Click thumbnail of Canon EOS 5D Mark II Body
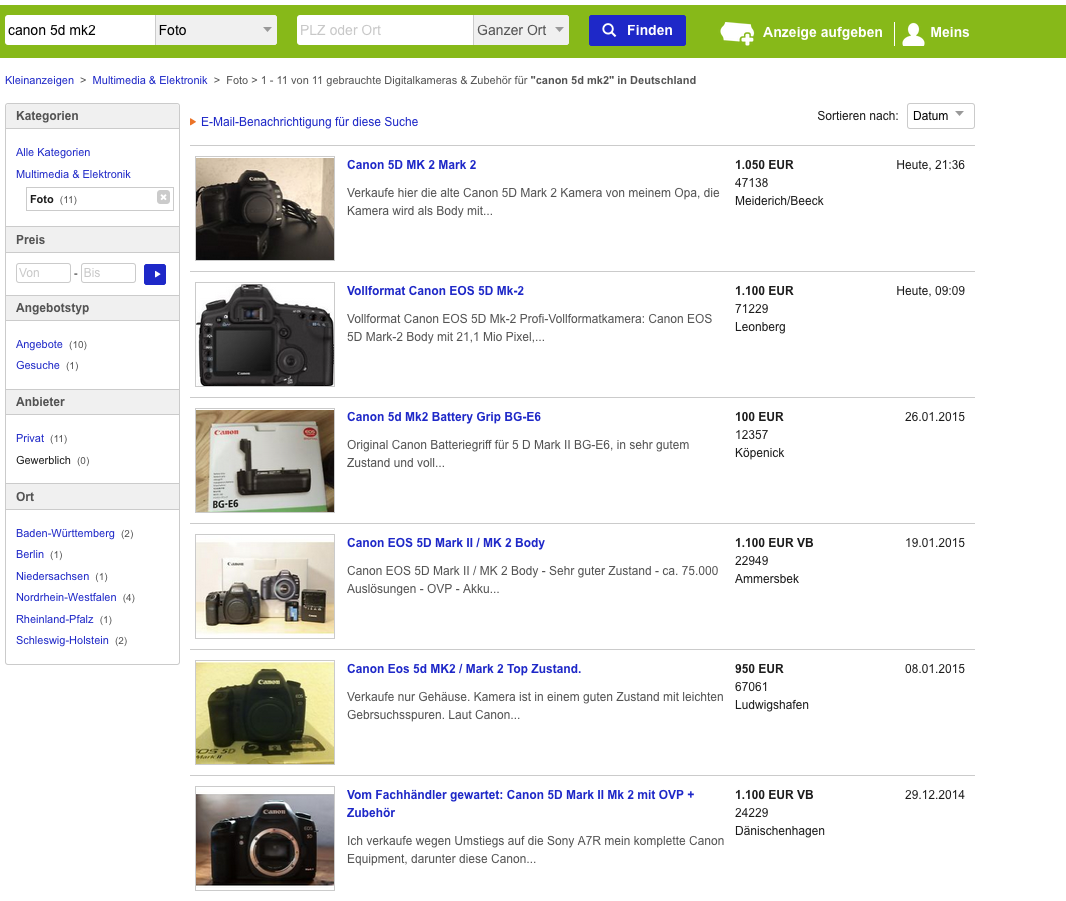The image size is (1066, 901). [x=264, y=586]
